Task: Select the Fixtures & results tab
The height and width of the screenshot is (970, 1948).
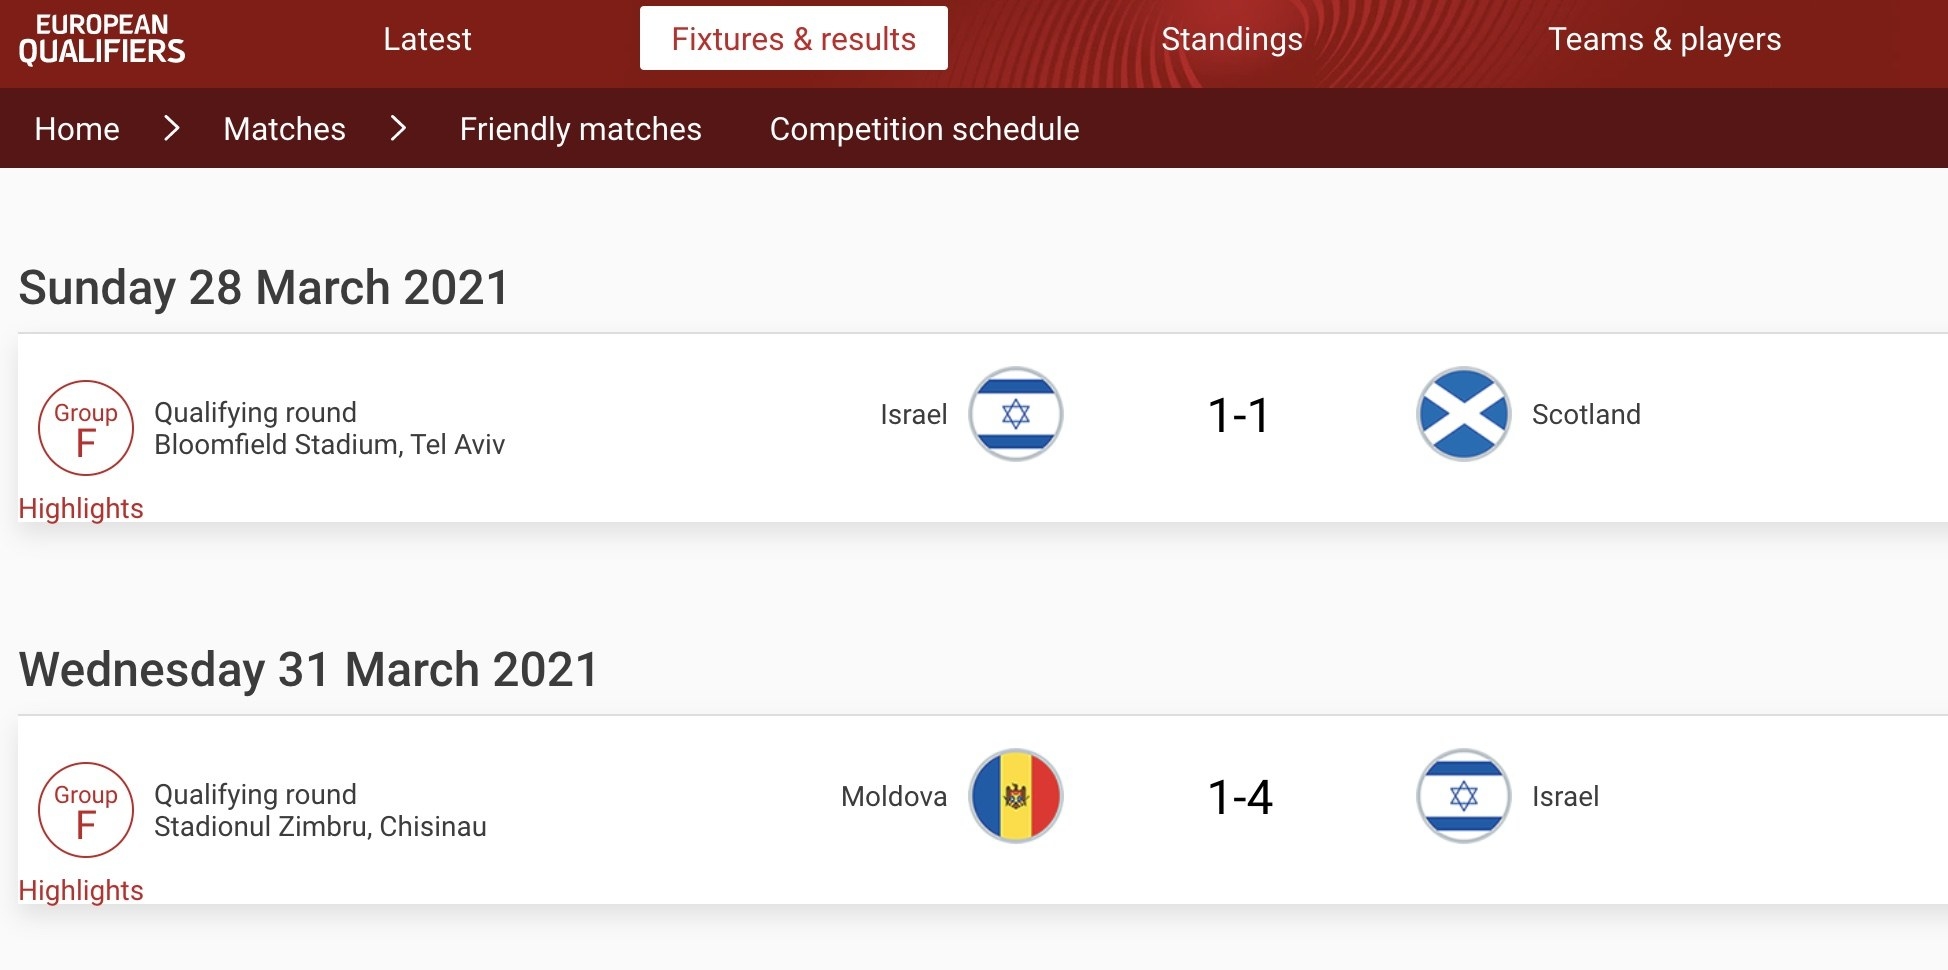Action: pos(794,38)
